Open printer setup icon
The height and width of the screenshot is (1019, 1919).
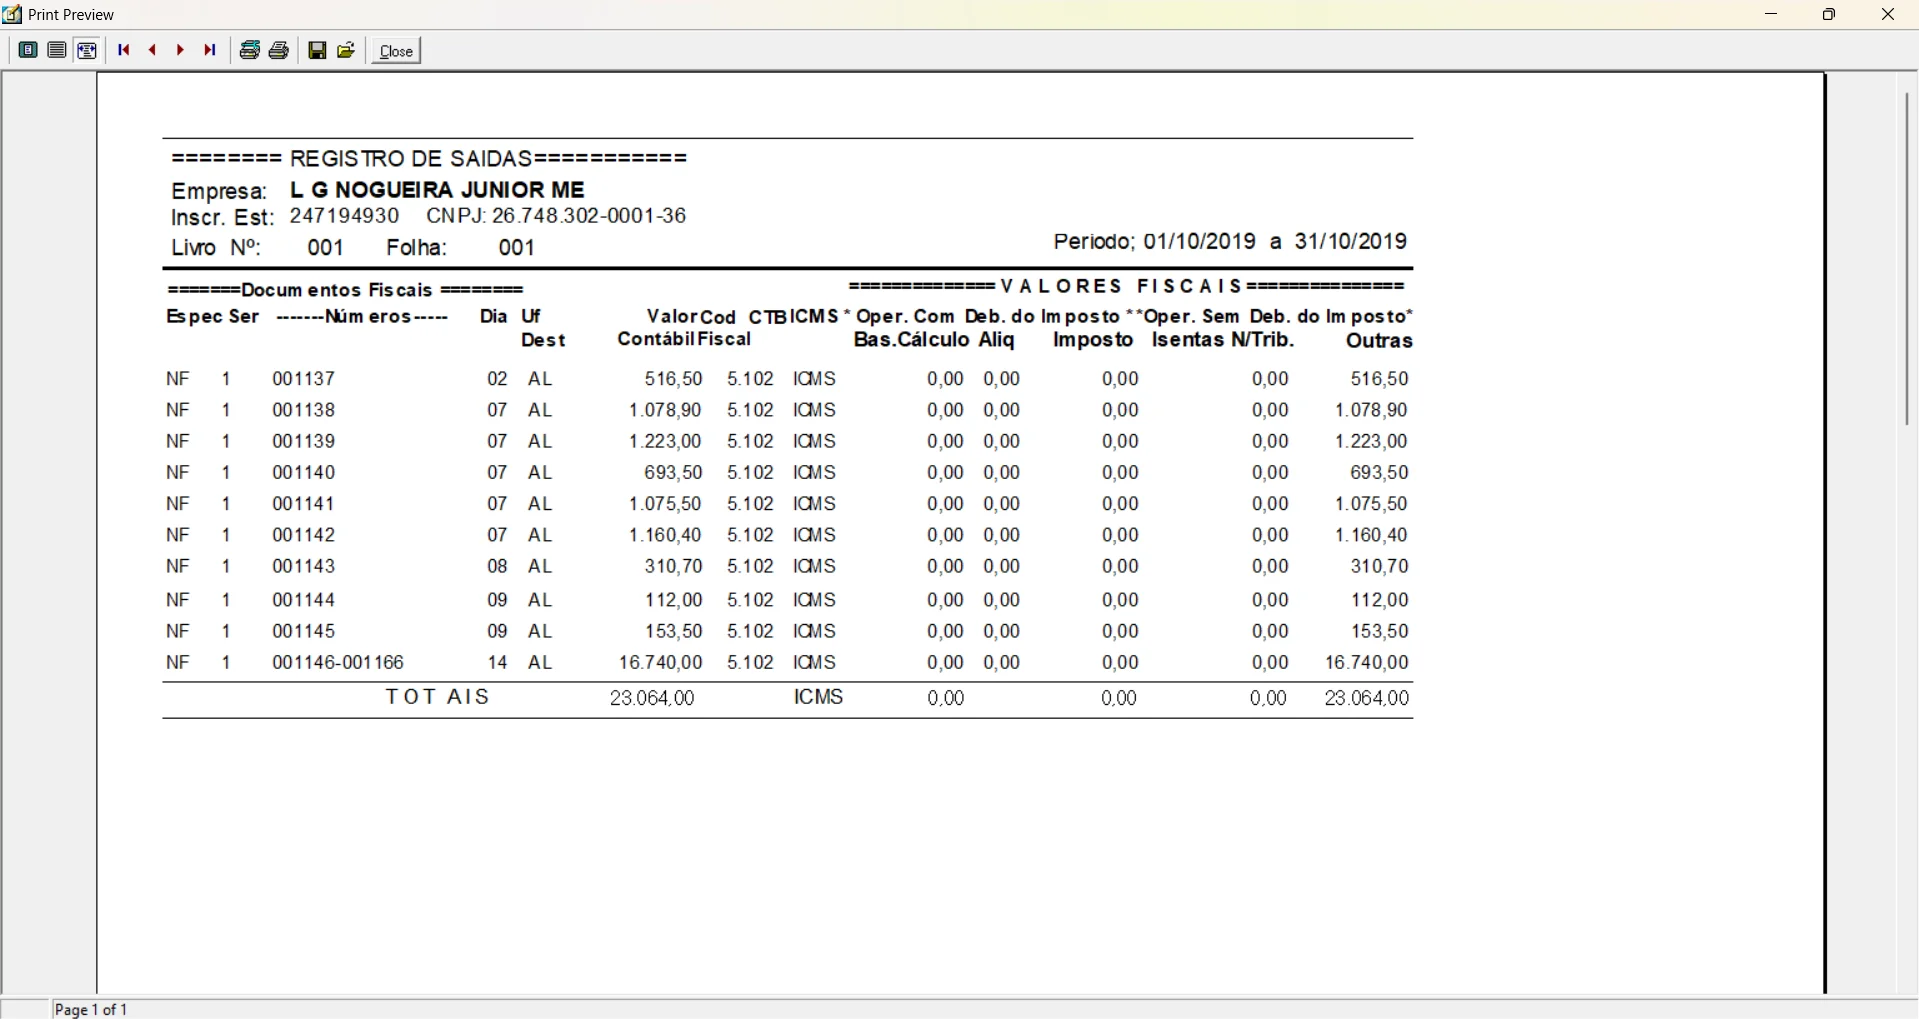click(x=250, y=51)
